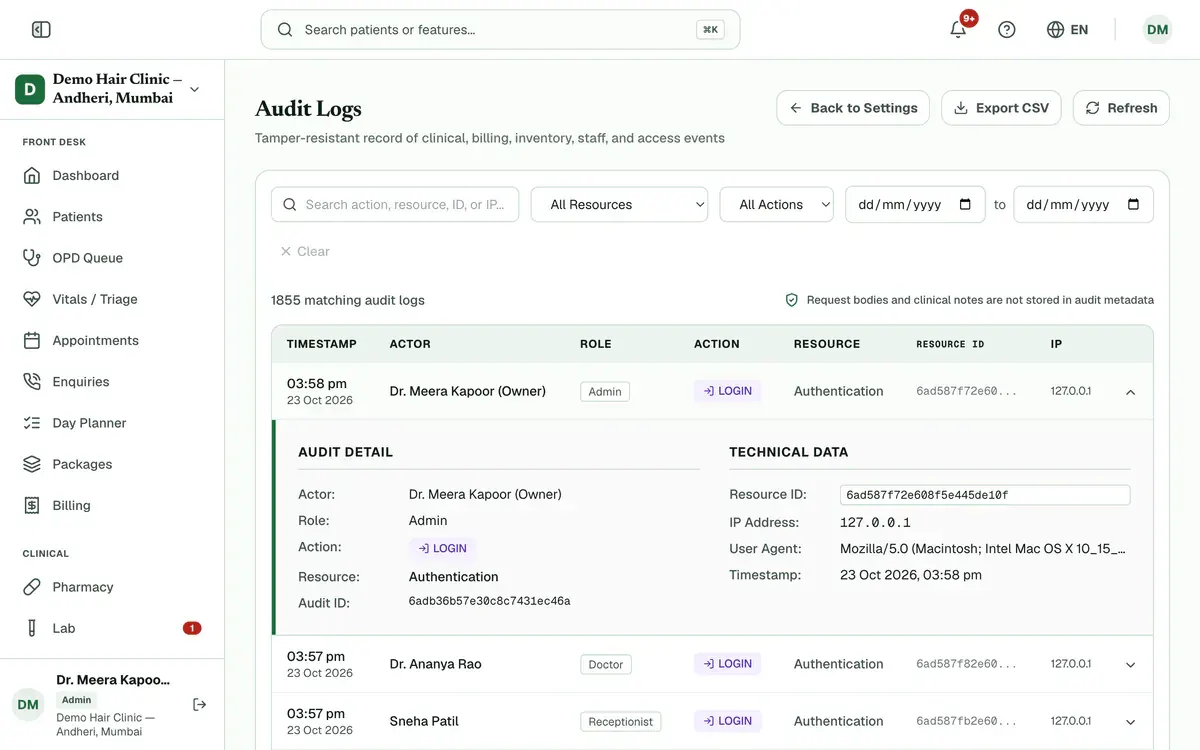Click the Lab test tube icon
Screen dimensions: 1200x750
click(x=32, y=628)
